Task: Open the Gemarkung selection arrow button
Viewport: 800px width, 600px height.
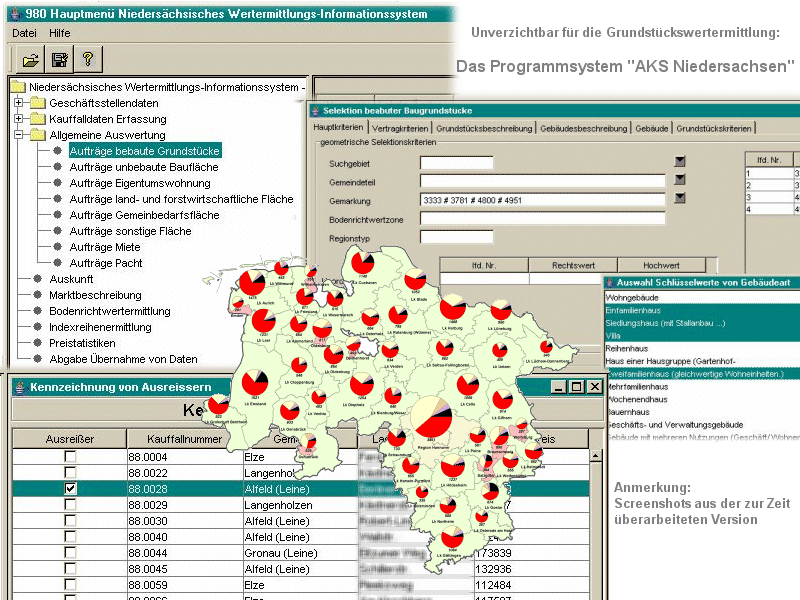Action: click(680, 199)
